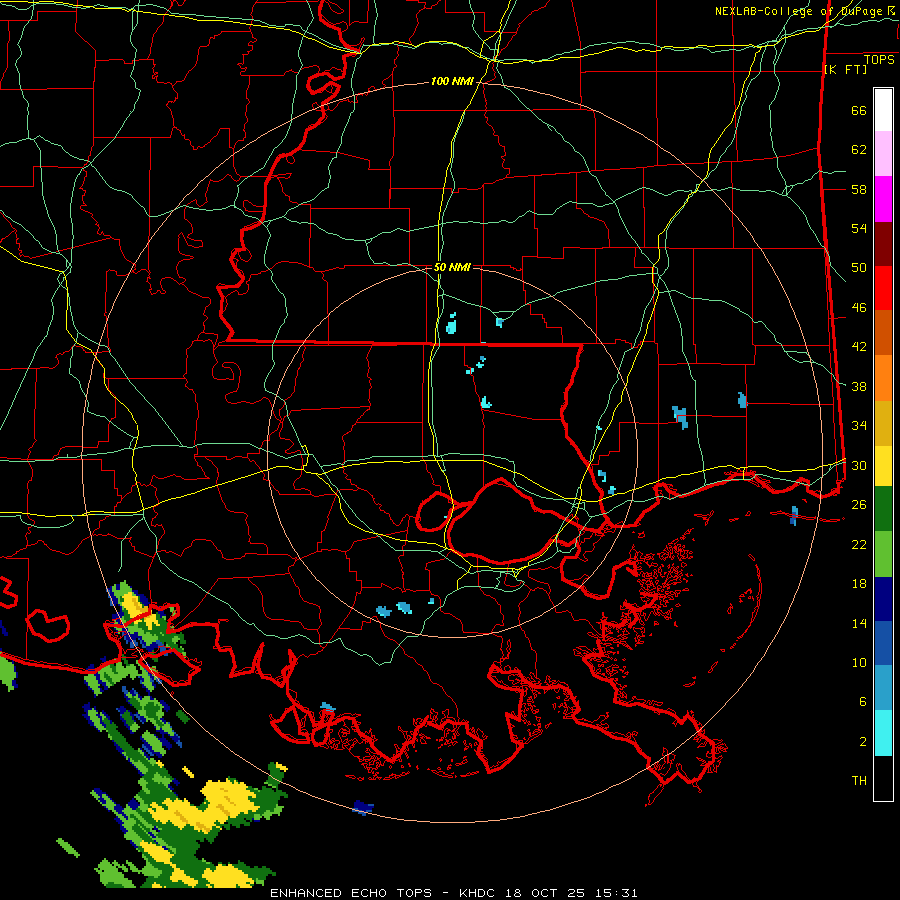Click the black TH legend band
This screenshot has width=900, height=900.
pos(883,778)
